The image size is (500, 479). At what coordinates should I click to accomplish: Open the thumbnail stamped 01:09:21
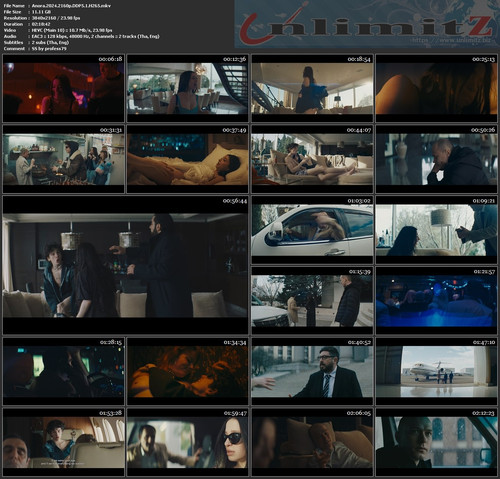437,230
